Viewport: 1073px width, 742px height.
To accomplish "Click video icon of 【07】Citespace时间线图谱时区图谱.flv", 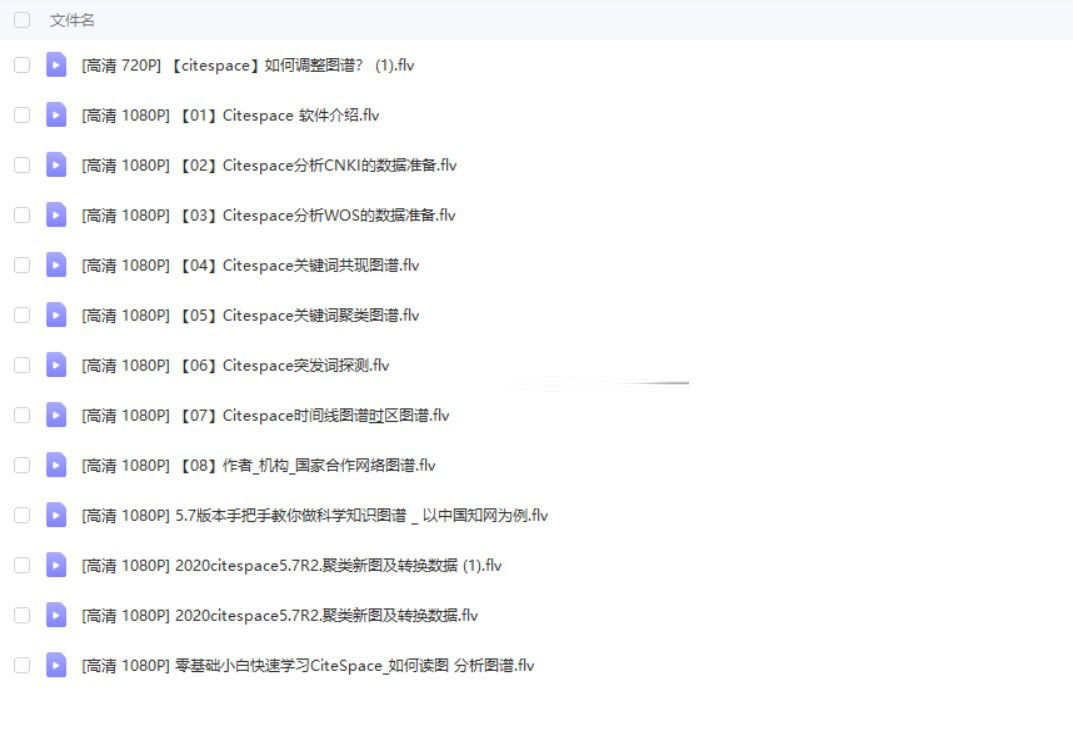I will 56,415.
